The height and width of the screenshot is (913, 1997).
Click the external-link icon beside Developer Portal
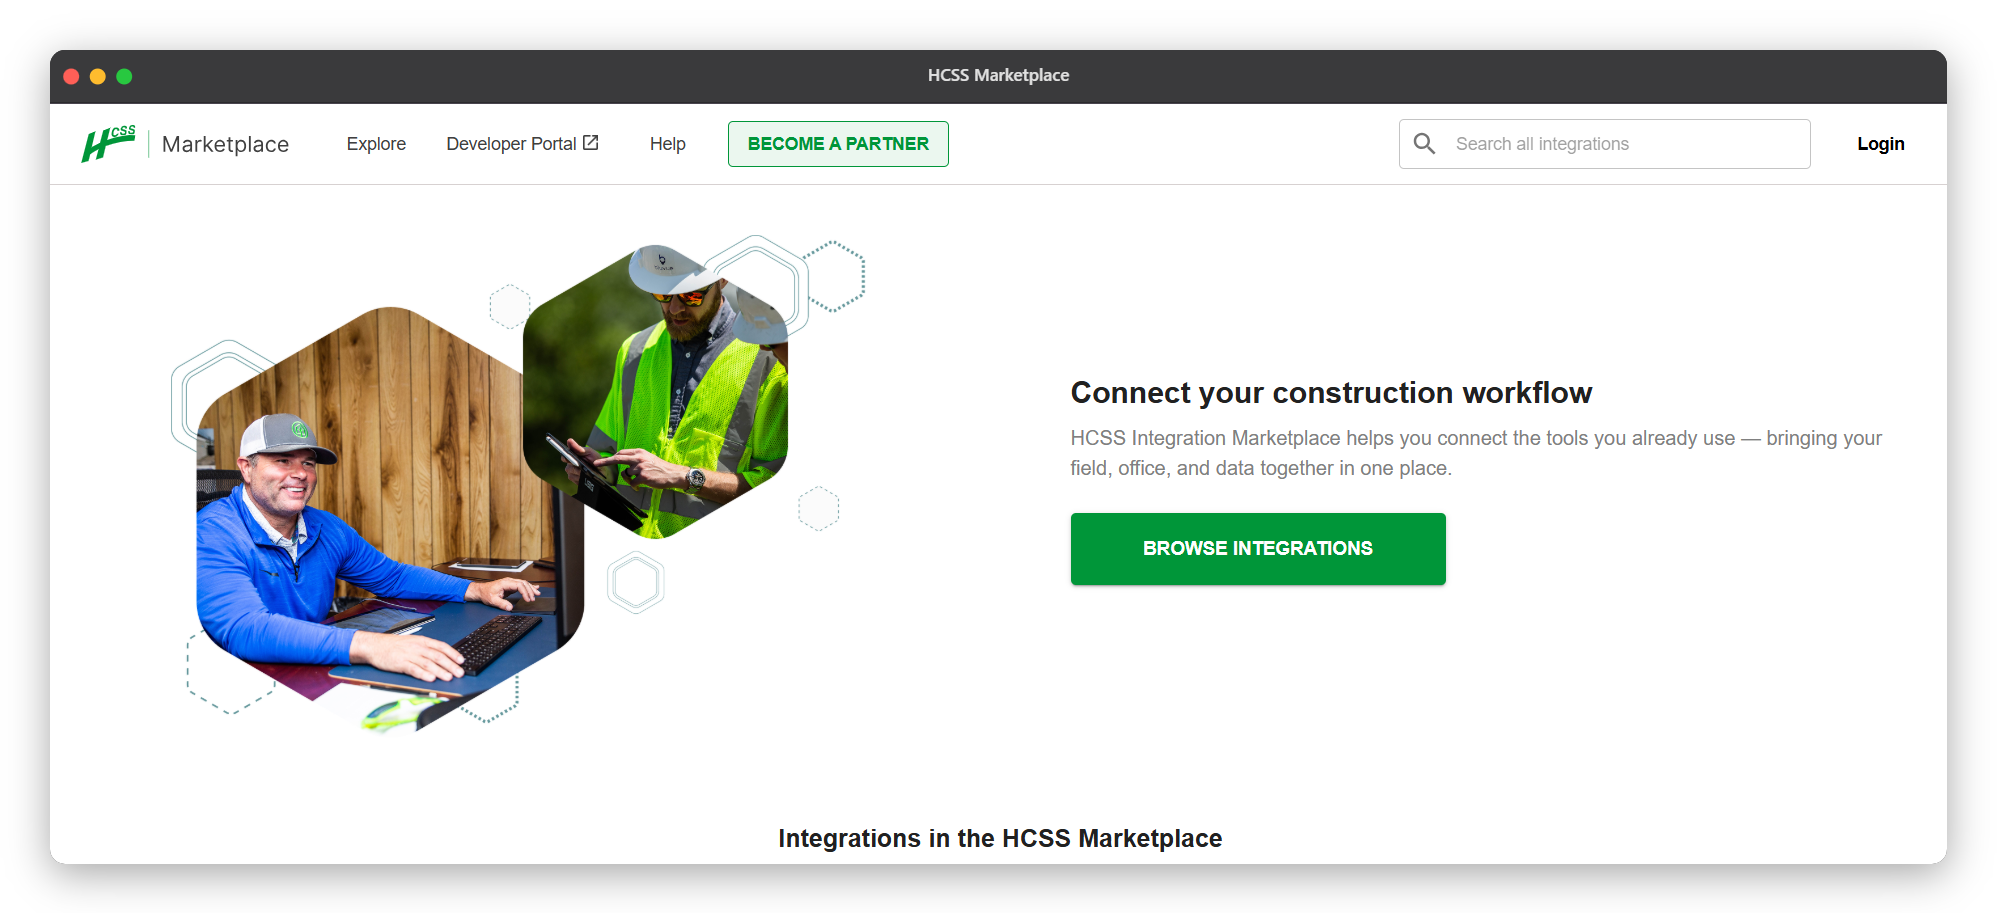pos(591,143)
